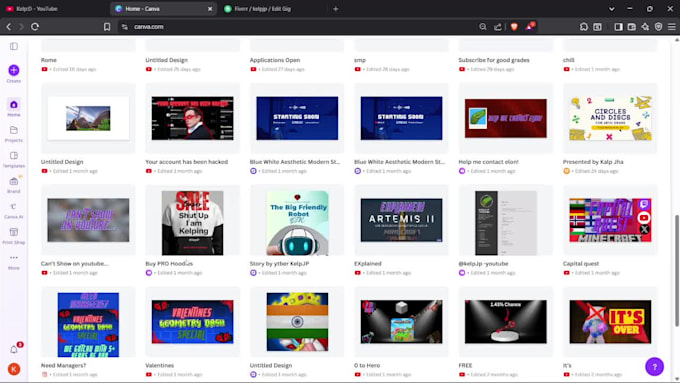Open Canva AI in sidebar
Image resolution: width=680 pixels, height=383 pixels.
coord(14,210)
